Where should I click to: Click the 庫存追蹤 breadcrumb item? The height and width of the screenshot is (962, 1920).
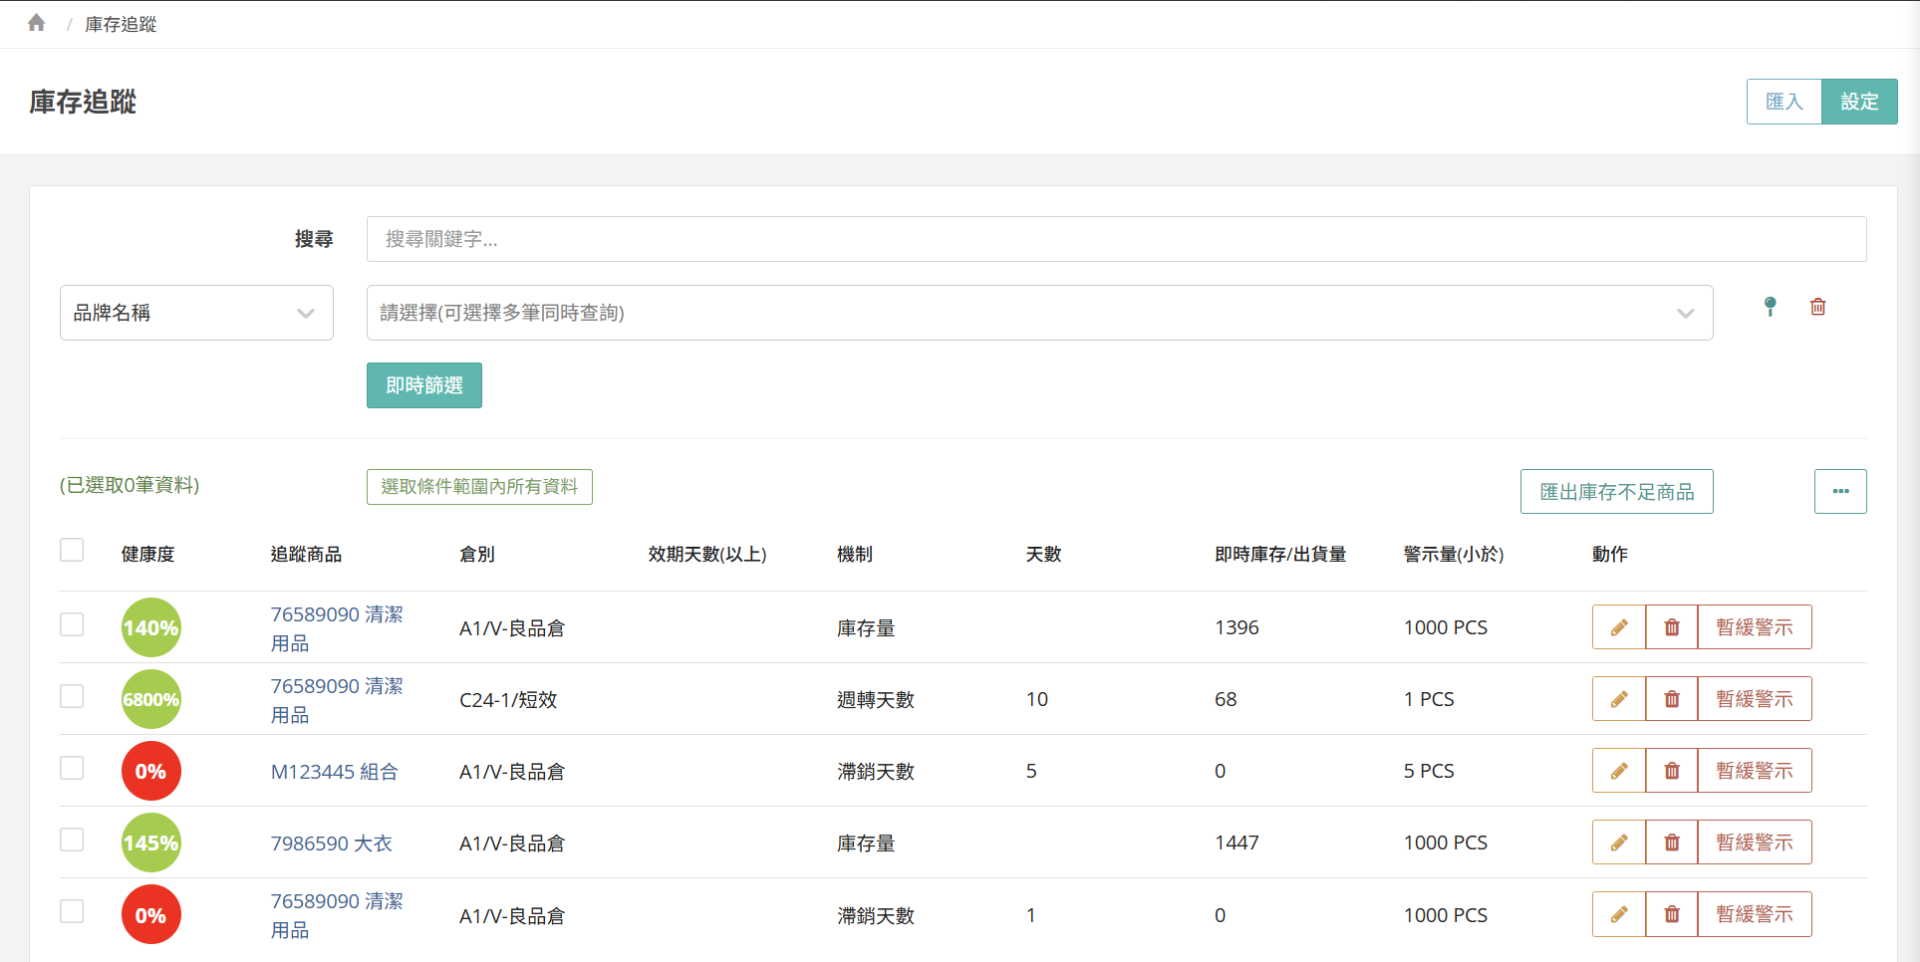coord(121,24)
